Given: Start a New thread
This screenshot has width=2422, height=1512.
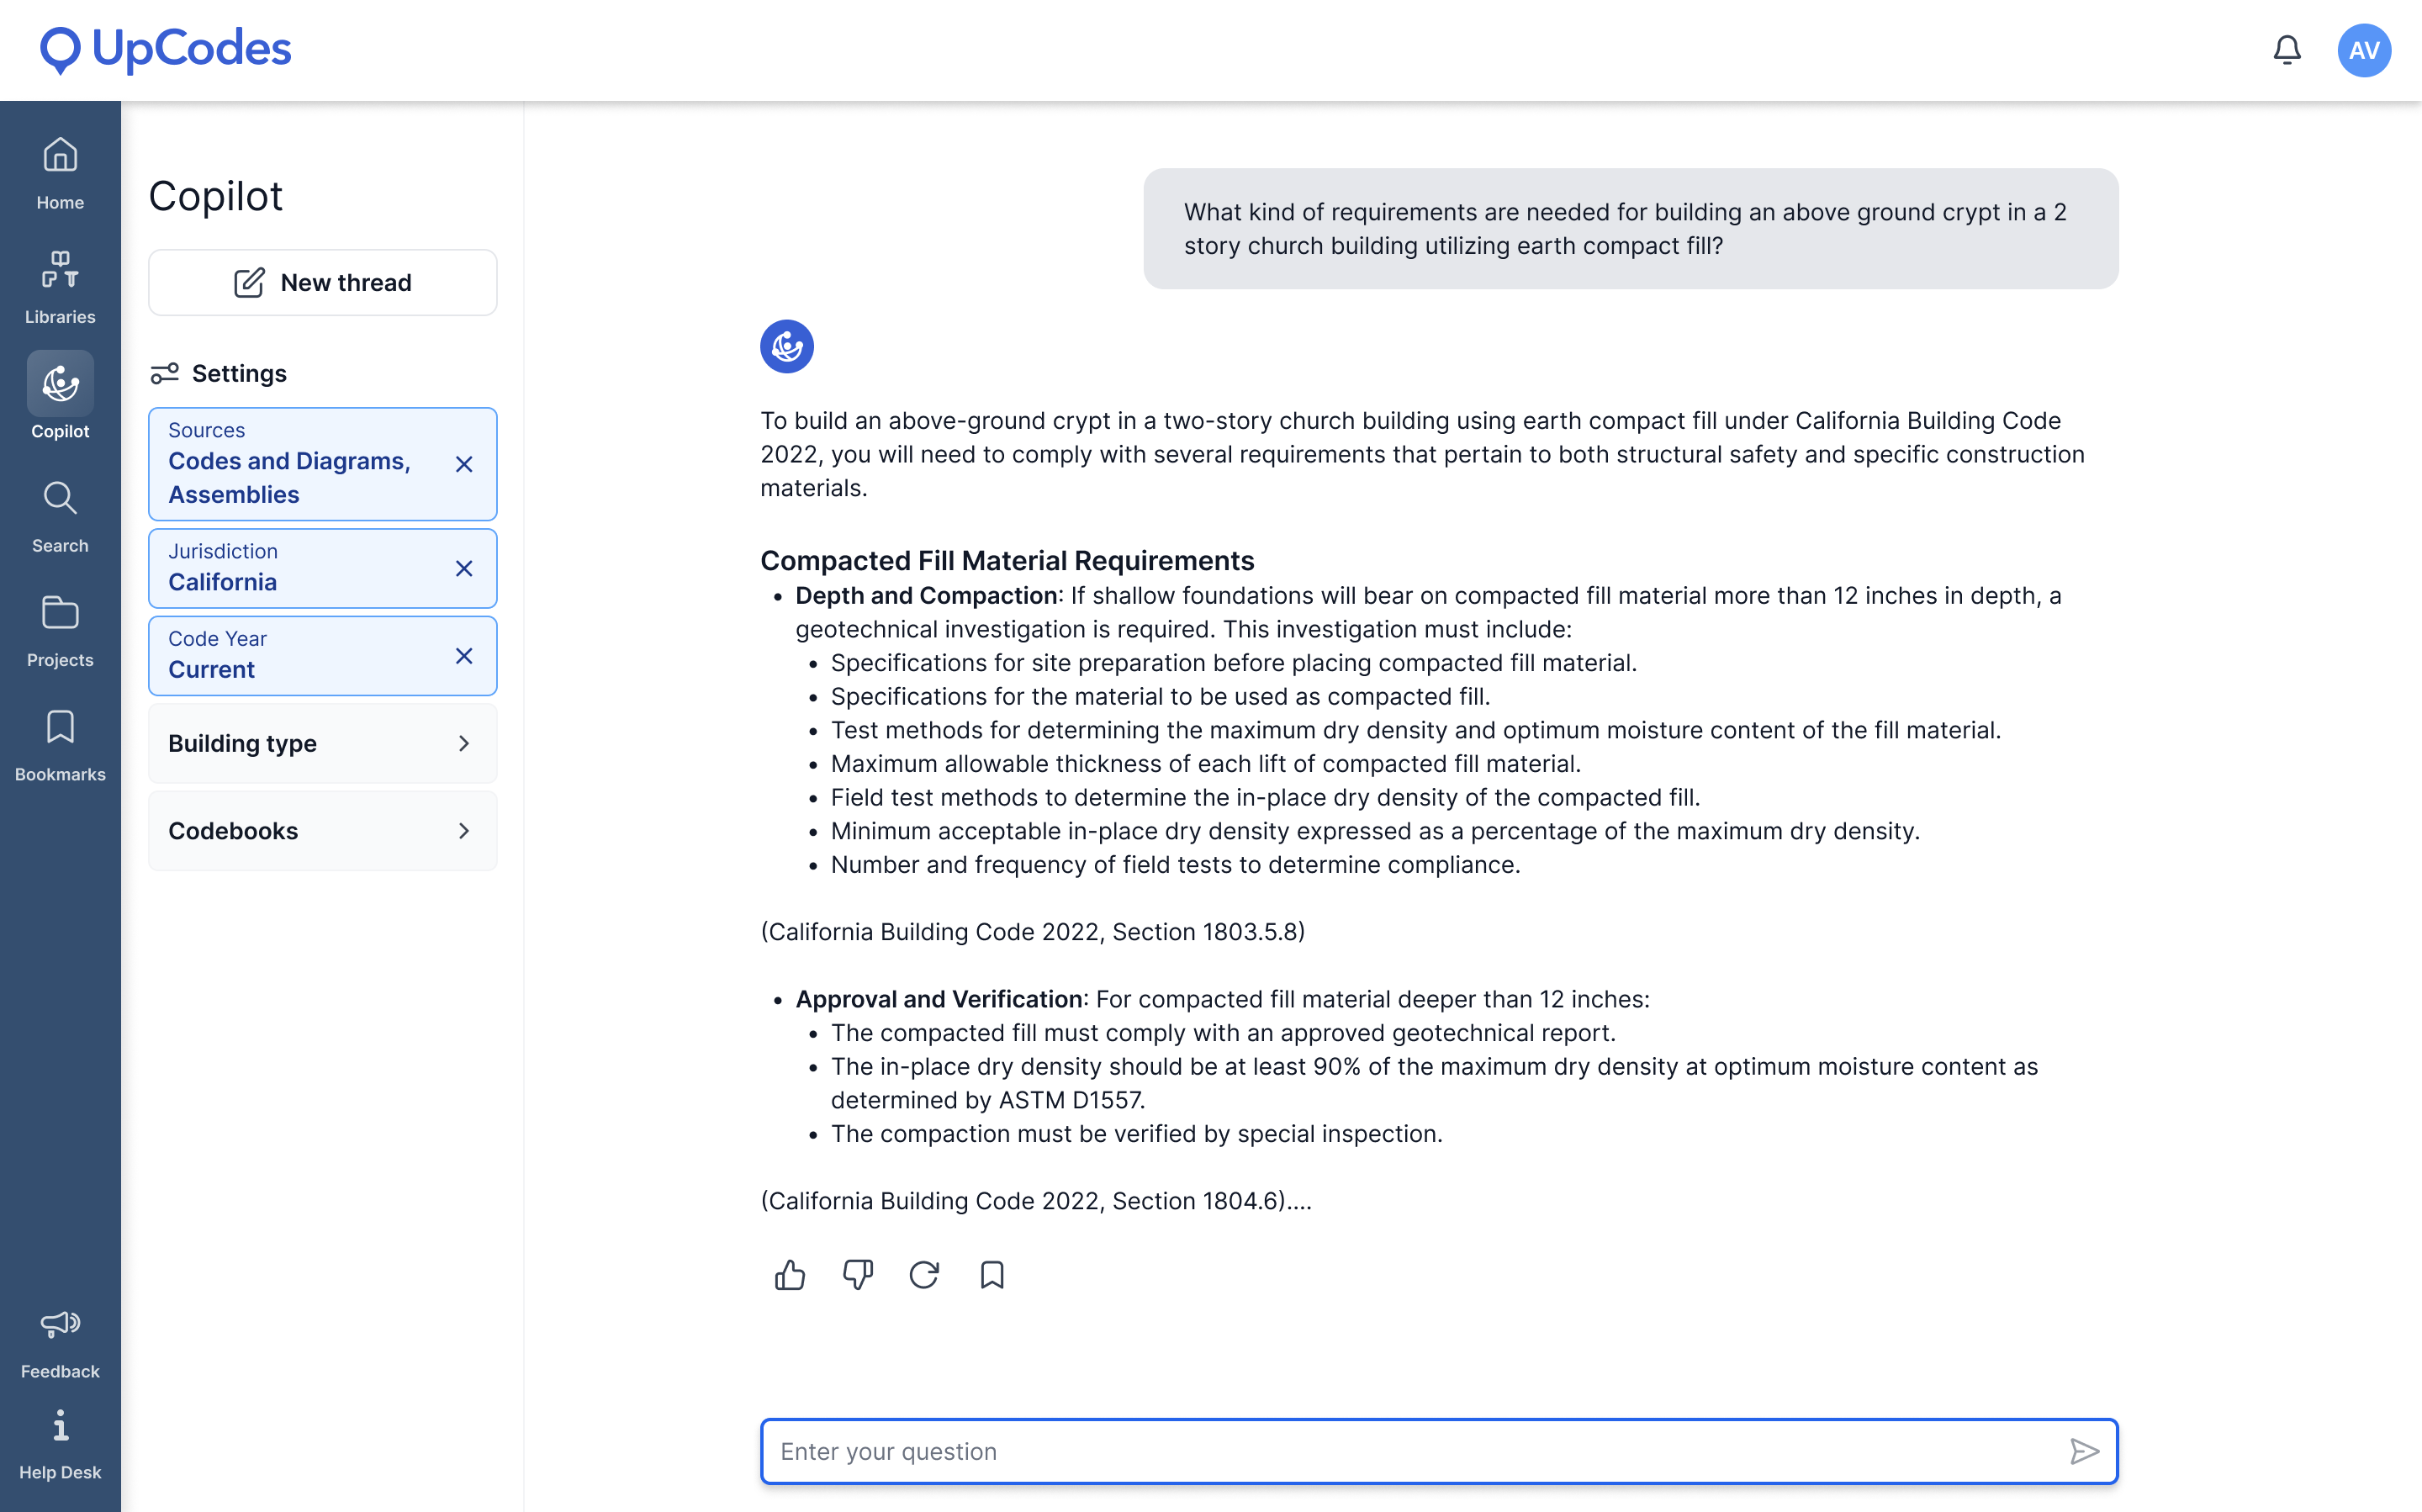Looking at the screenshot, I should point(323,283).
